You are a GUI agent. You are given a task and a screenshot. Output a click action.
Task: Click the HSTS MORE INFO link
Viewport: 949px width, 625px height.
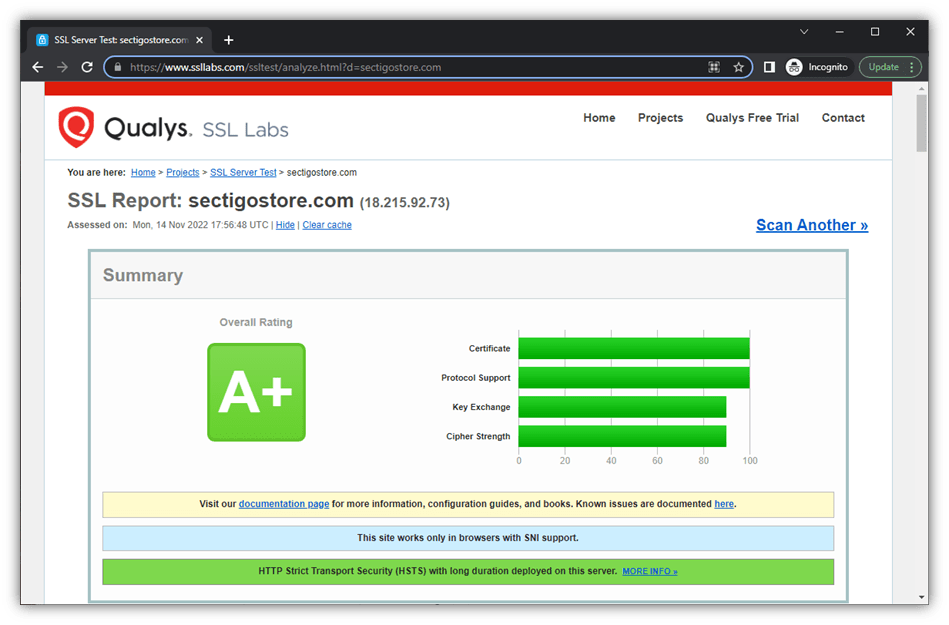(x=649, y=571)
